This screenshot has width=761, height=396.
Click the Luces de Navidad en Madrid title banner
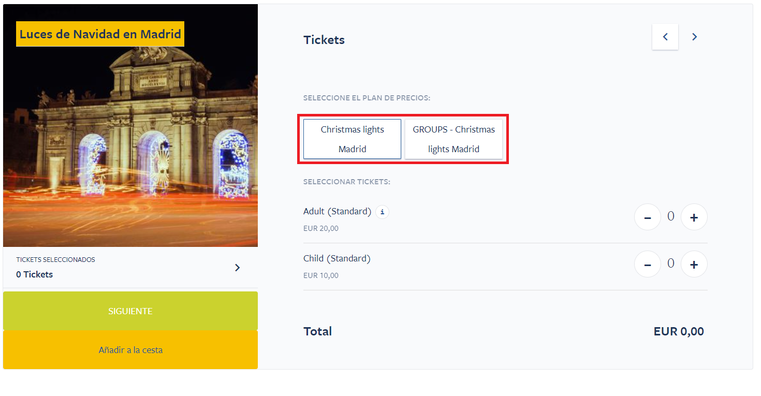[100, 34]
